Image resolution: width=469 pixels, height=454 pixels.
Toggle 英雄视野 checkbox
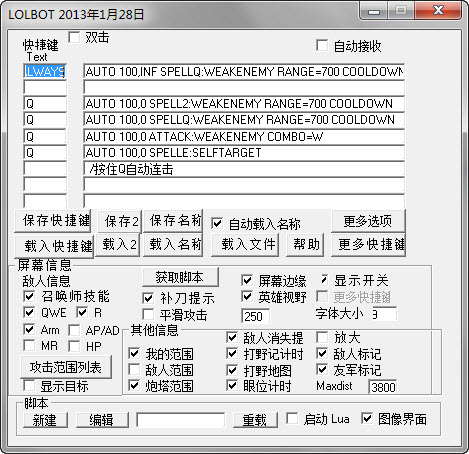247,296
